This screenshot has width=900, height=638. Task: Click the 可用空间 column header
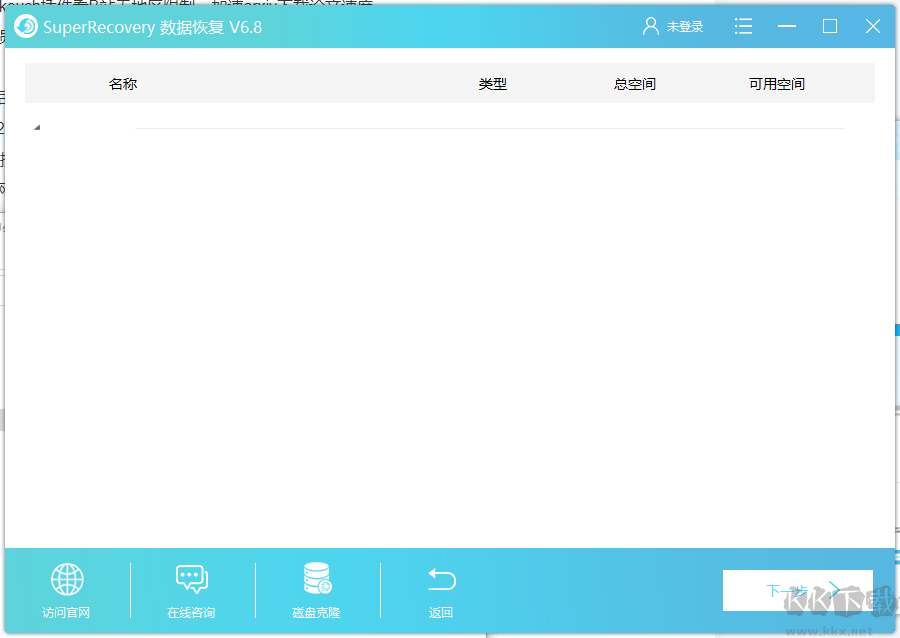click(x=777, y=84)
